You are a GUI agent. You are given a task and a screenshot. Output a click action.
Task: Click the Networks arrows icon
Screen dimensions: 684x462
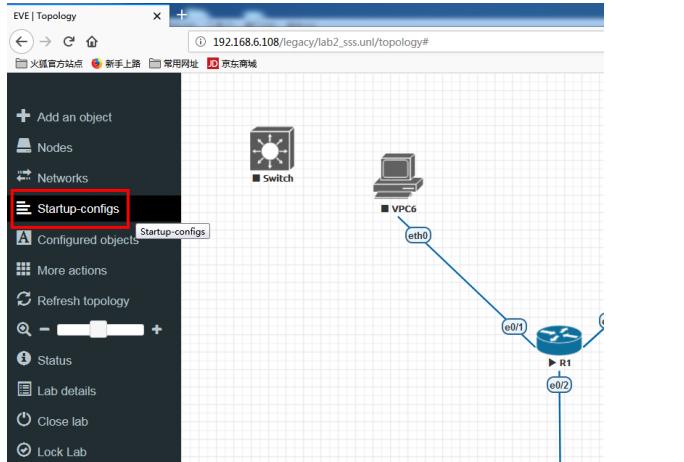[x=24, y=176]
